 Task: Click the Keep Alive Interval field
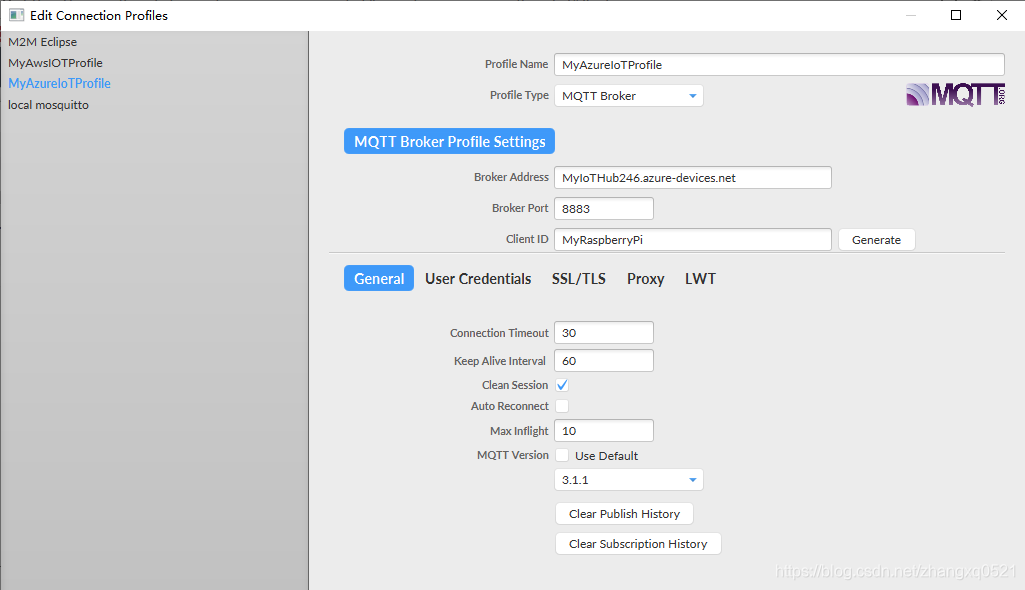coord(604,361)
